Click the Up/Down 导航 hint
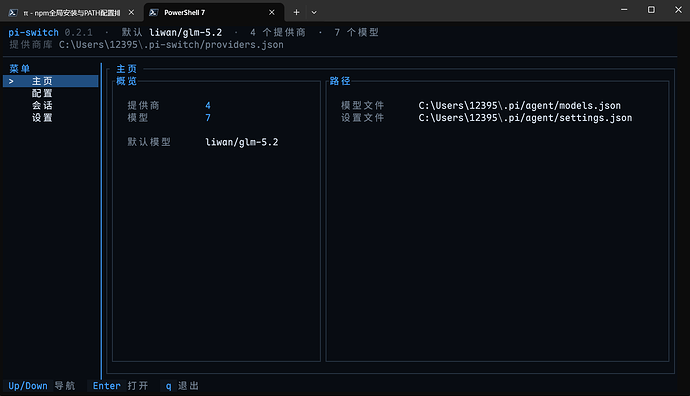This screenshot has height=396, width=690. [42, 386]
